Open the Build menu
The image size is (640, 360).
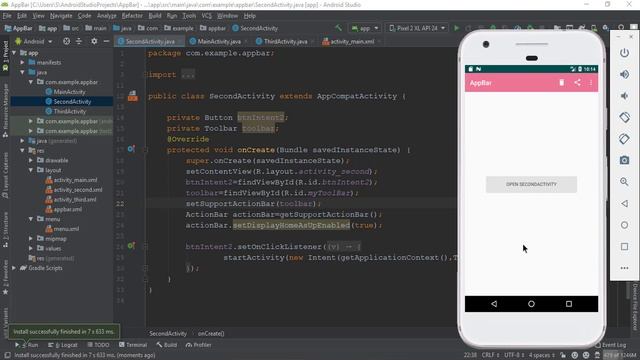point(155,16)
